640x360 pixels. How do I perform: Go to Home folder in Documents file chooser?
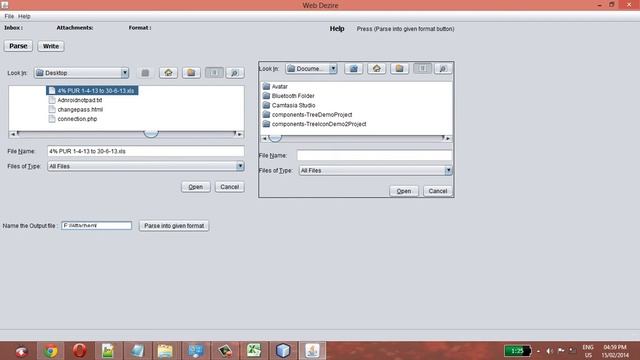pos(376,69)
